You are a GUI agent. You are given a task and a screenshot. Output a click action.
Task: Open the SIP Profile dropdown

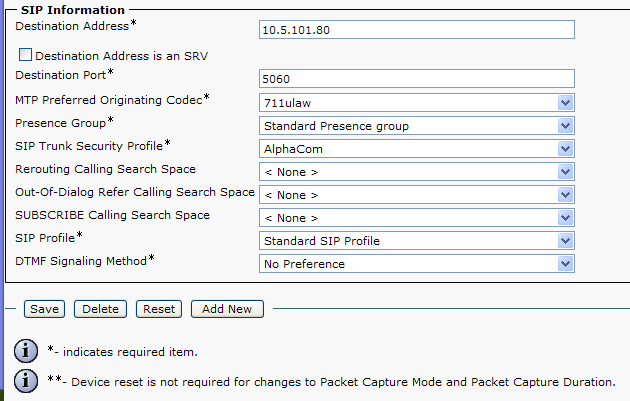click(x=415, y=240)
